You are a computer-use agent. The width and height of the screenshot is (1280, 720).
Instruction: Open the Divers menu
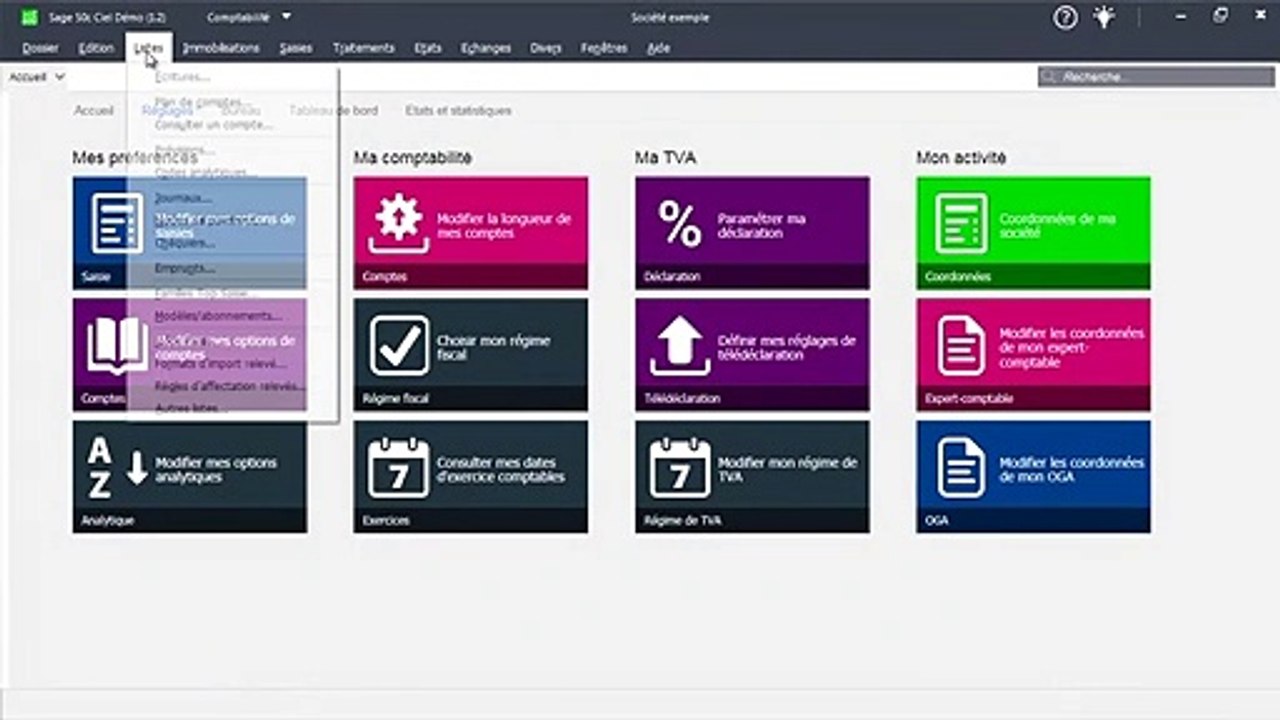click(546, 48)
